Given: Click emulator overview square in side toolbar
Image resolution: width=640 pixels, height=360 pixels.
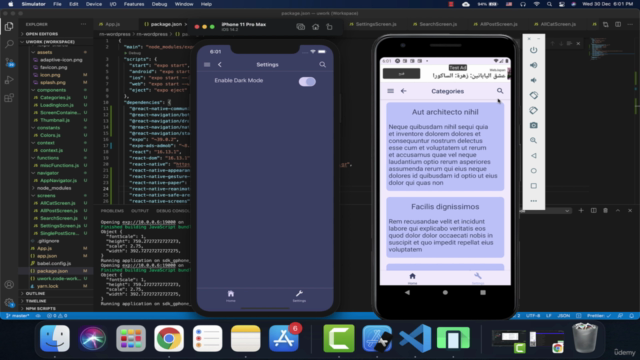Looking at the screenshot, I should [x=533, y=186].
